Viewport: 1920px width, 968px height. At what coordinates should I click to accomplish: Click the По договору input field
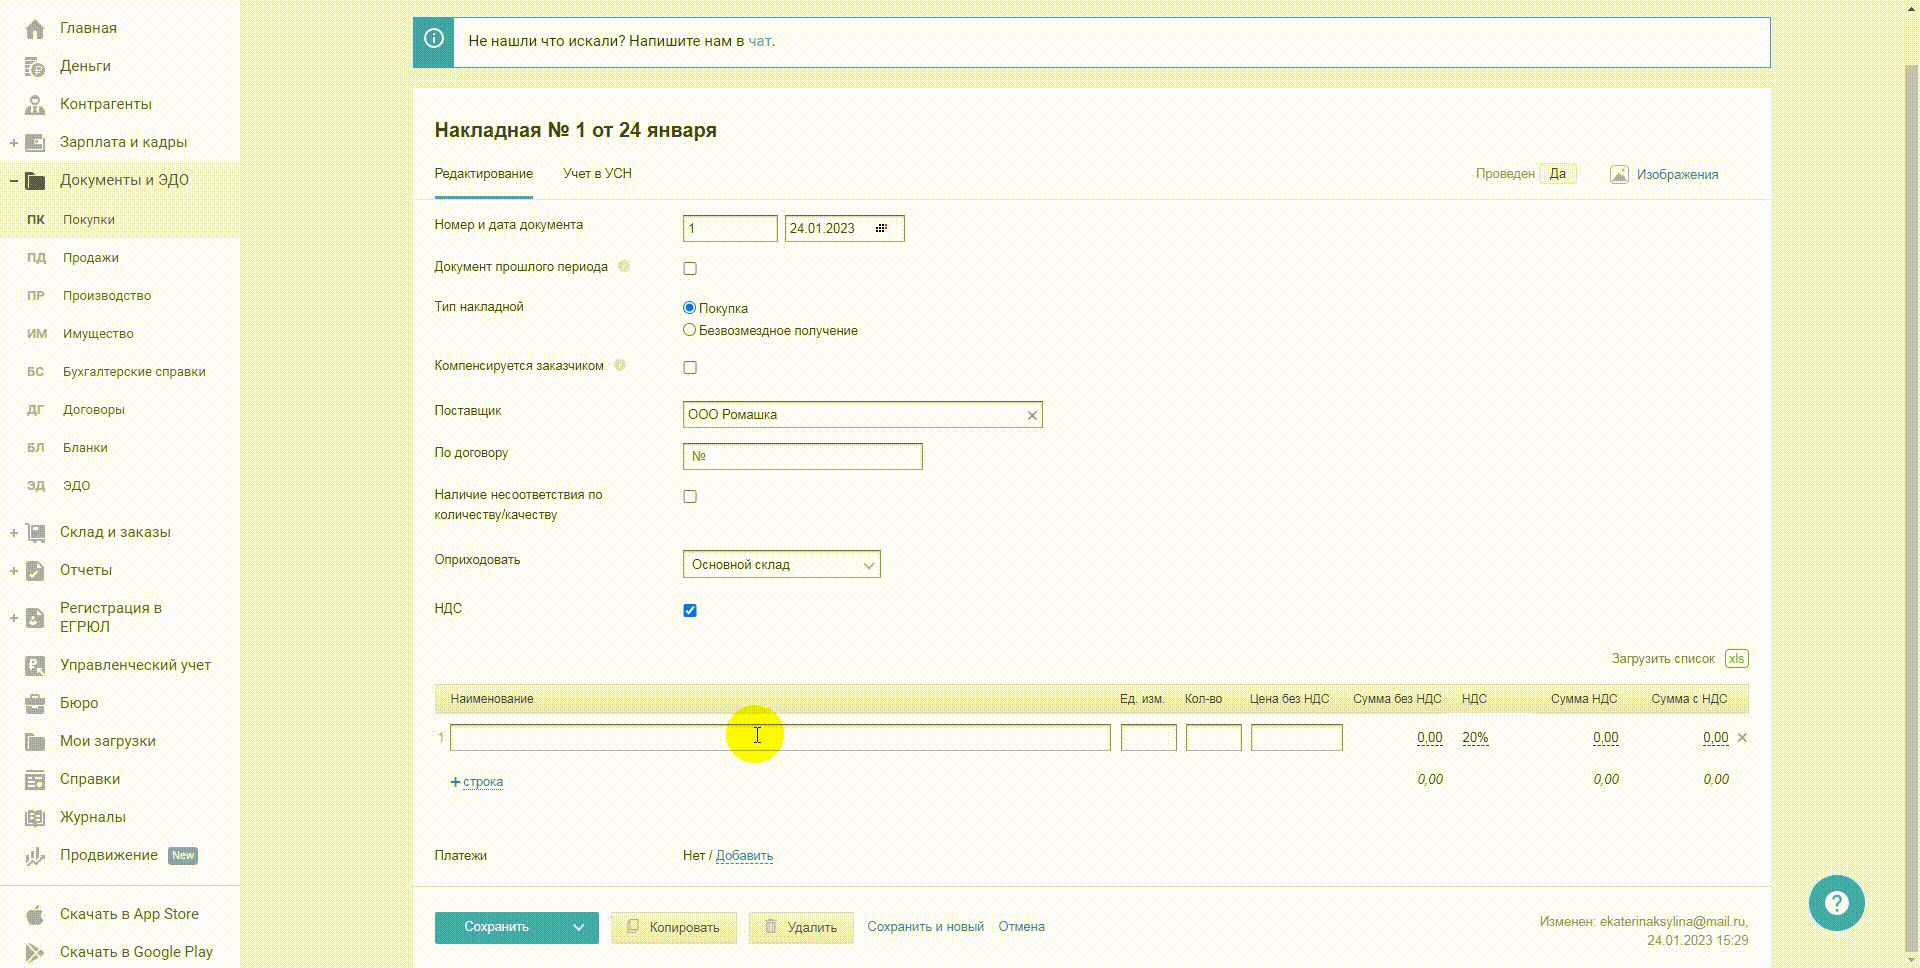pyautogui.click(x=803, y=457)
